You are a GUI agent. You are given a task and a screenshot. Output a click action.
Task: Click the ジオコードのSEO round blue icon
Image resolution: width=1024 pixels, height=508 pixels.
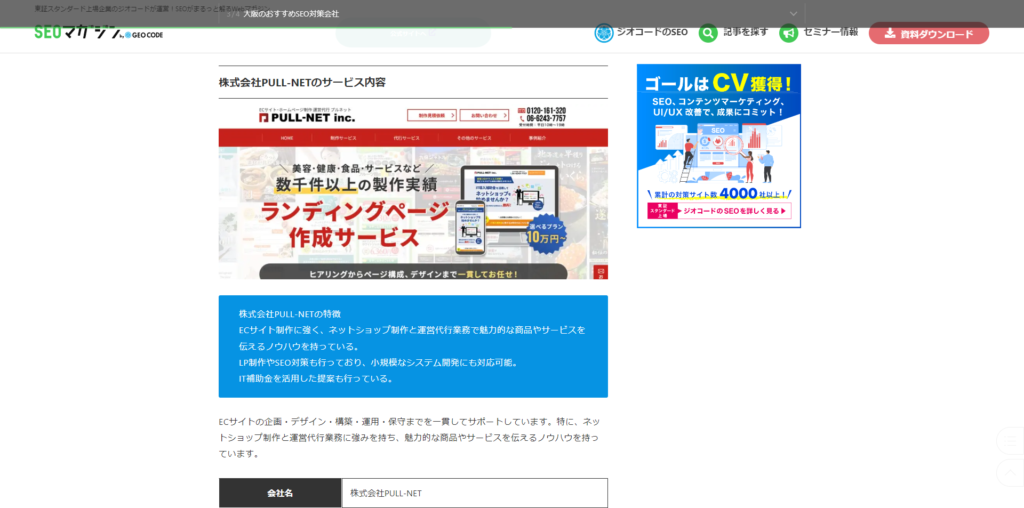click(x=603, y=33)
